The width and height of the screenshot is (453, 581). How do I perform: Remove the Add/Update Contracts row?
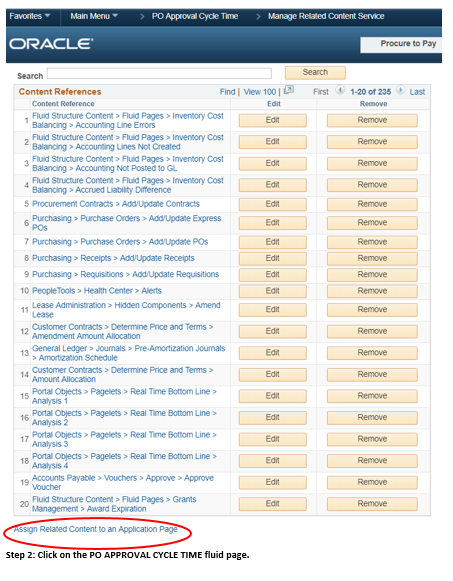pyautogui.click(x=372, y=204)
